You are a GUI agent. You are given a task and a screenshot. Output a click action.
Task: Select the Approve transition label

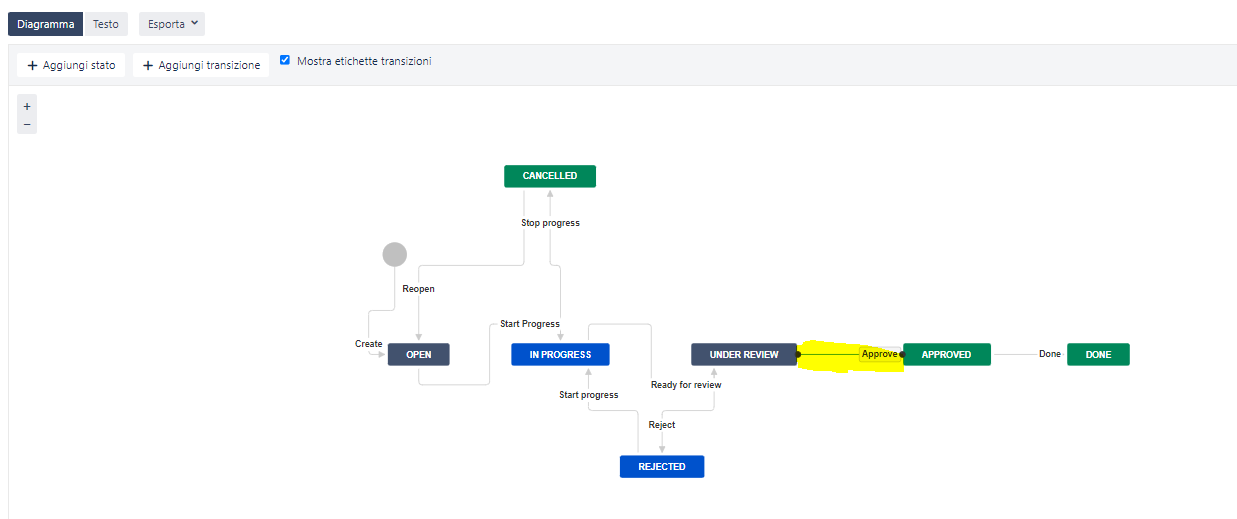pos(879,354)
